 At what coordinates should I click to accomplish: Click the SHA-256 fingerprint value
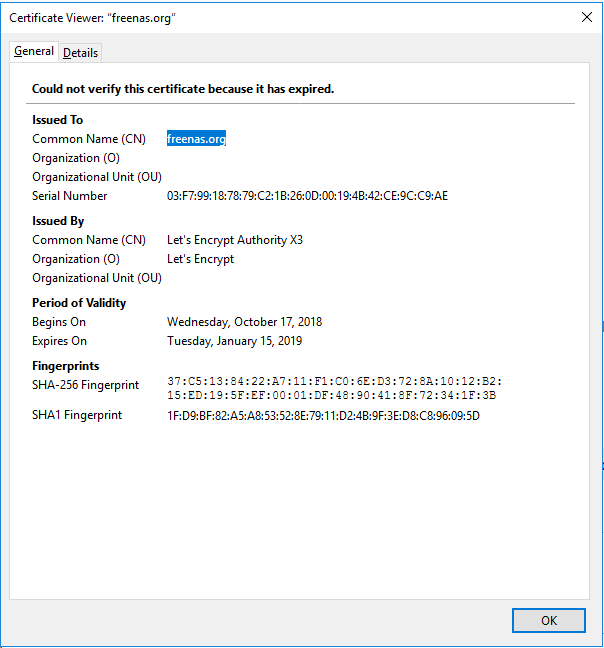(334, 388)
